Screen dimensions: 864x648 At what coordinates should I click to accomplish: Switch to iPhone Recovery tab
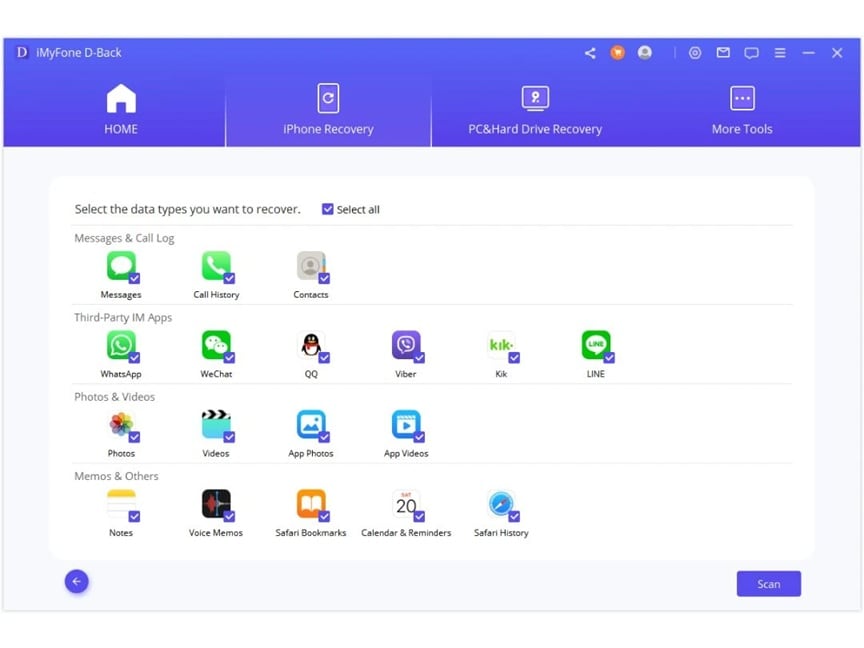[x=328, y=110]
